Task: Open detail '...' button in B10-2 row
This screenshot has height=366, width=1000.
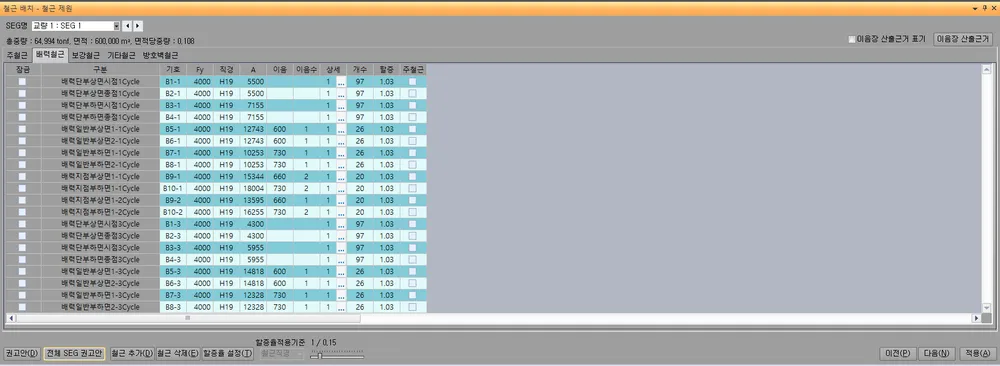Action: 341,212
